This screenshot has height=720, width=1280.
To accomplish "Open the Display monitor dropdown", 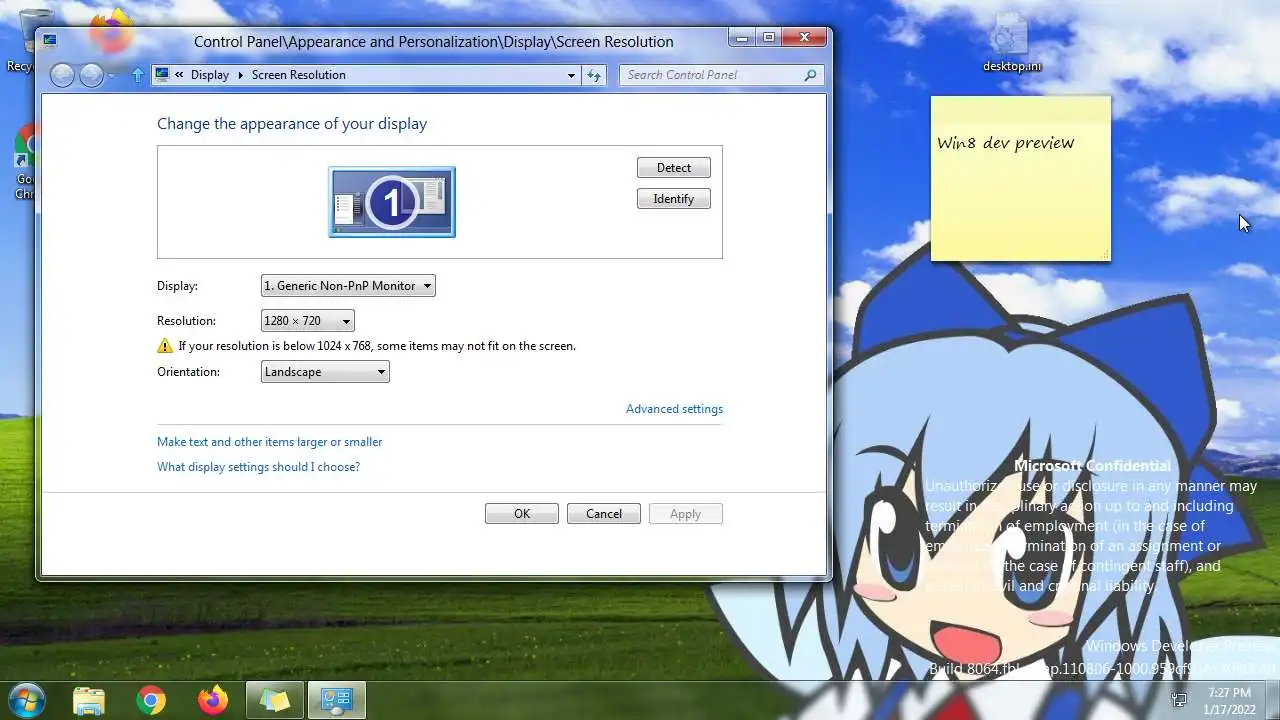I will pos(348,286).
